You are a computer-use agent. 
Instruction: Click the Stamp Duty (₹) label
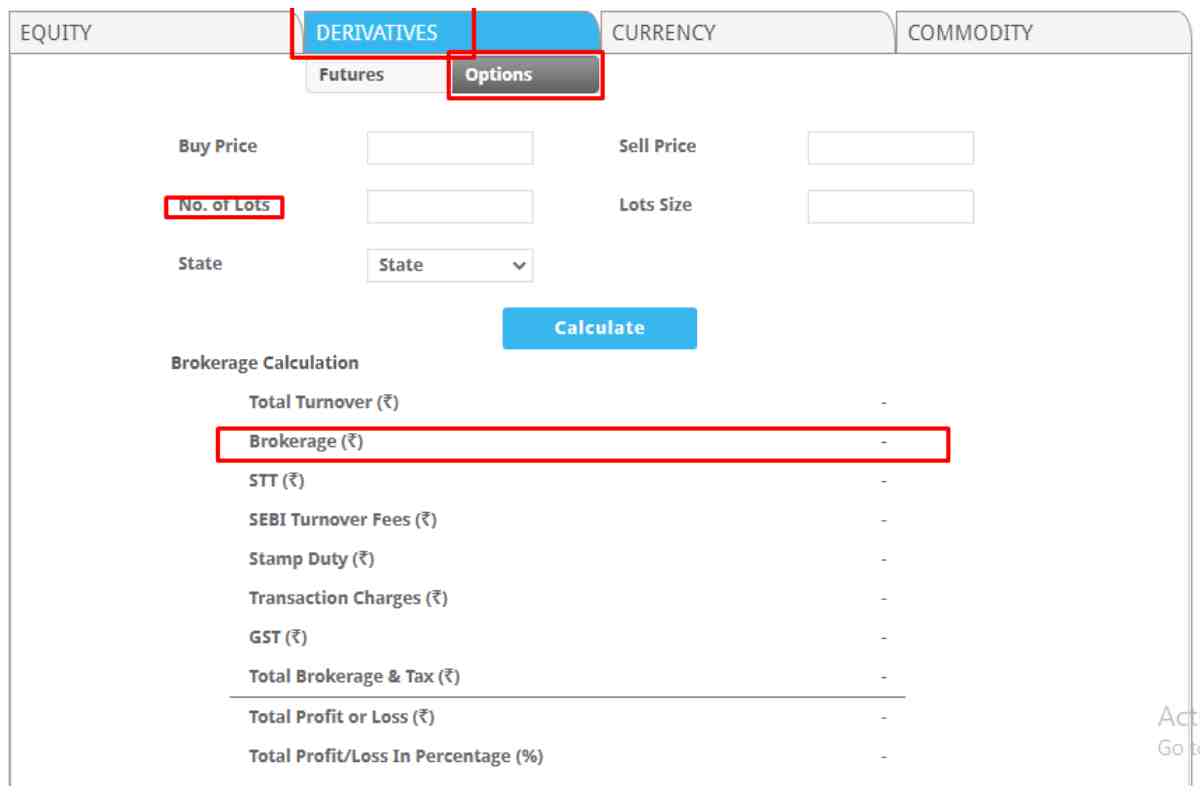[x=311, y=559]
